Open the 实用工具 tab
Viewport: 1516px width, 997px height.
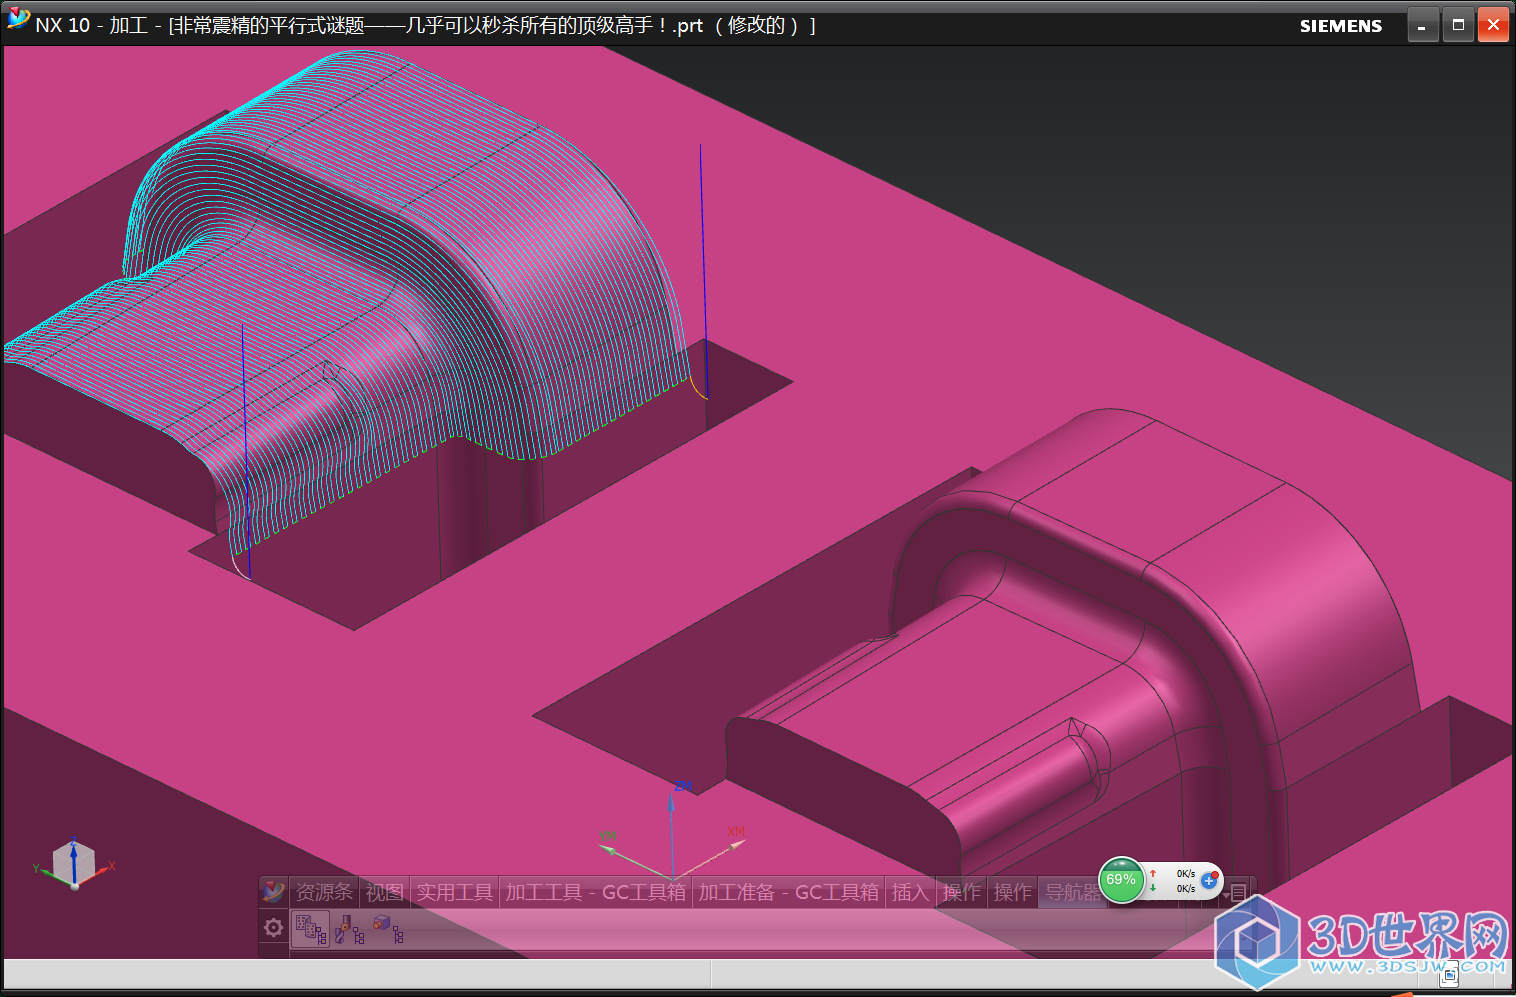(454, 892)
